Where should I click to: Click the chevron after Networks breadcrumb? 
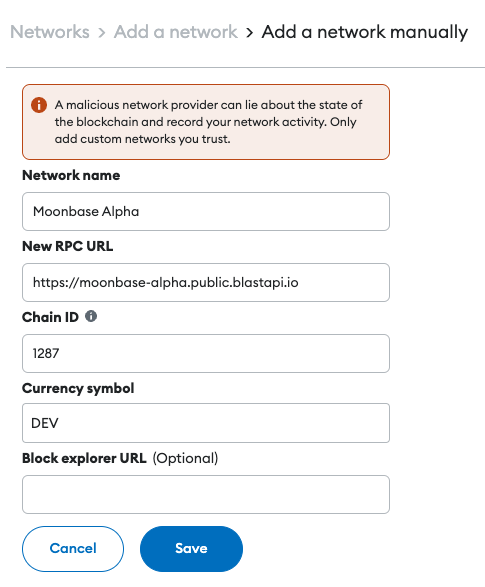(x=102, y=33)
